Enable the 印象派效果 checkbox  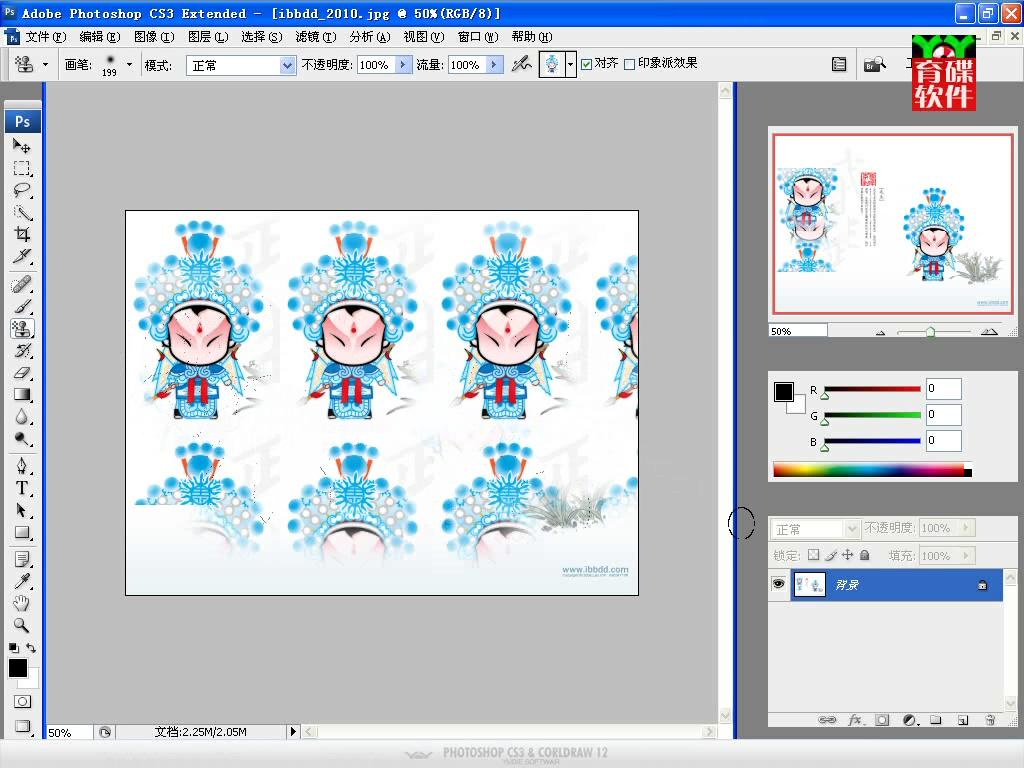point(630,64)
